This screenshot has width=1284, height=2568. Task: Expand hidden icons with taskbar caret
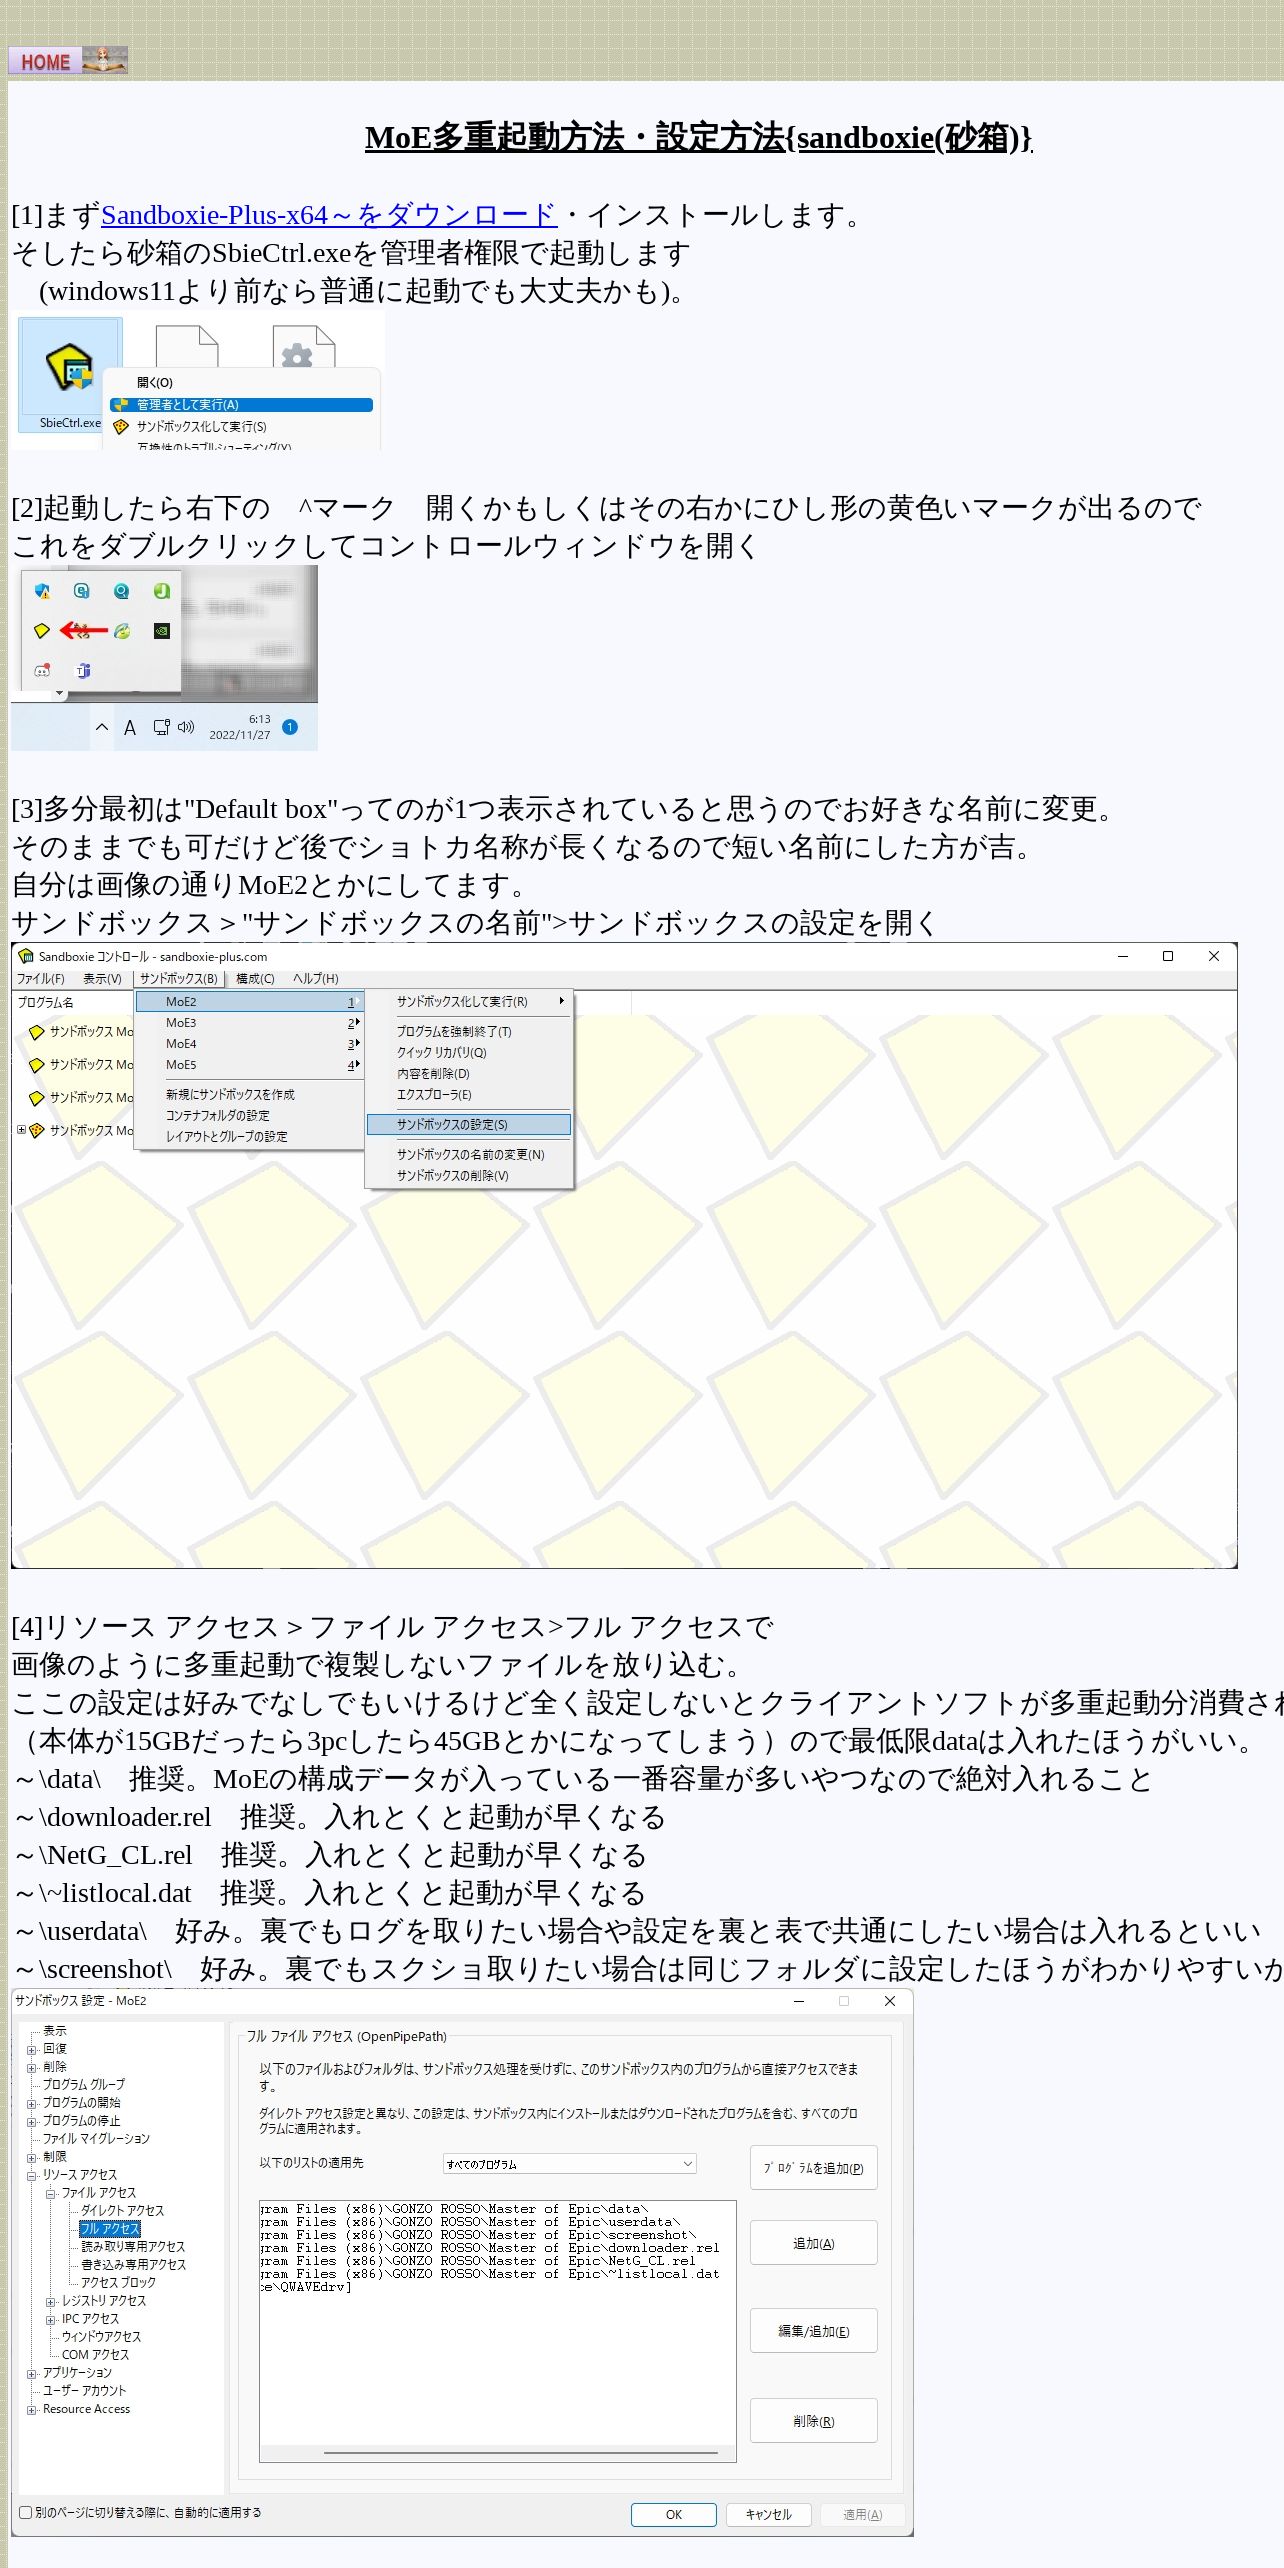pos(101,727)
